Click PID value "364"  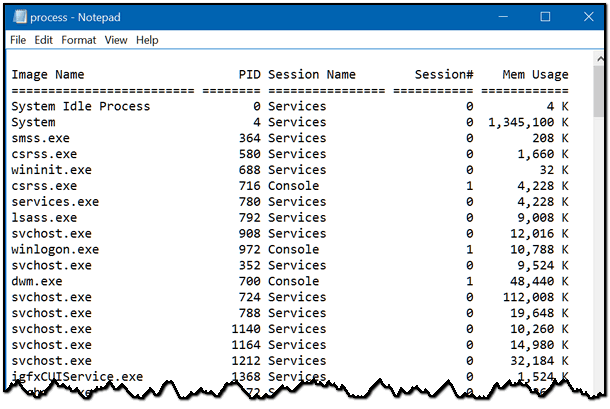250,138
